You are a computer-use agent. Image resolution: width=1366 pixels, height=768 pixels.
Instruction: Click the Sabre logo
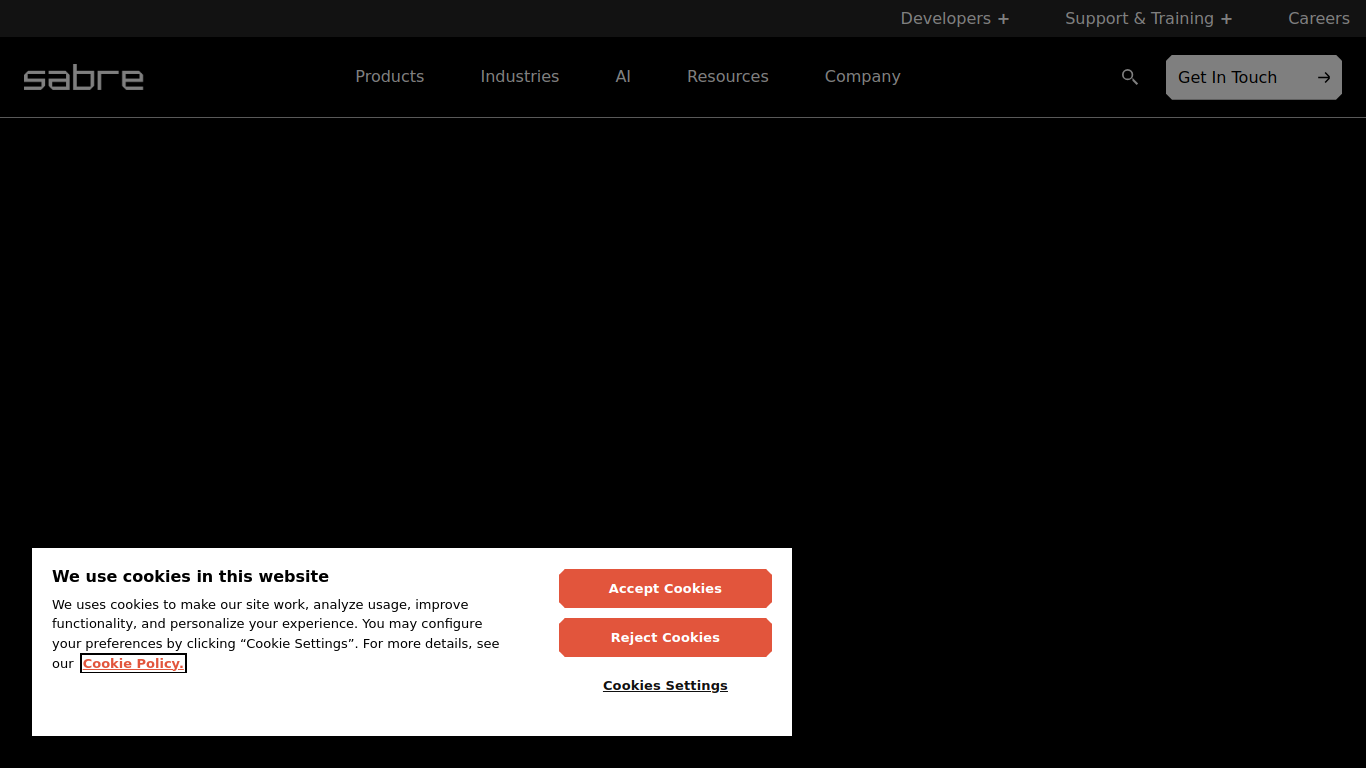pos(84,78)
